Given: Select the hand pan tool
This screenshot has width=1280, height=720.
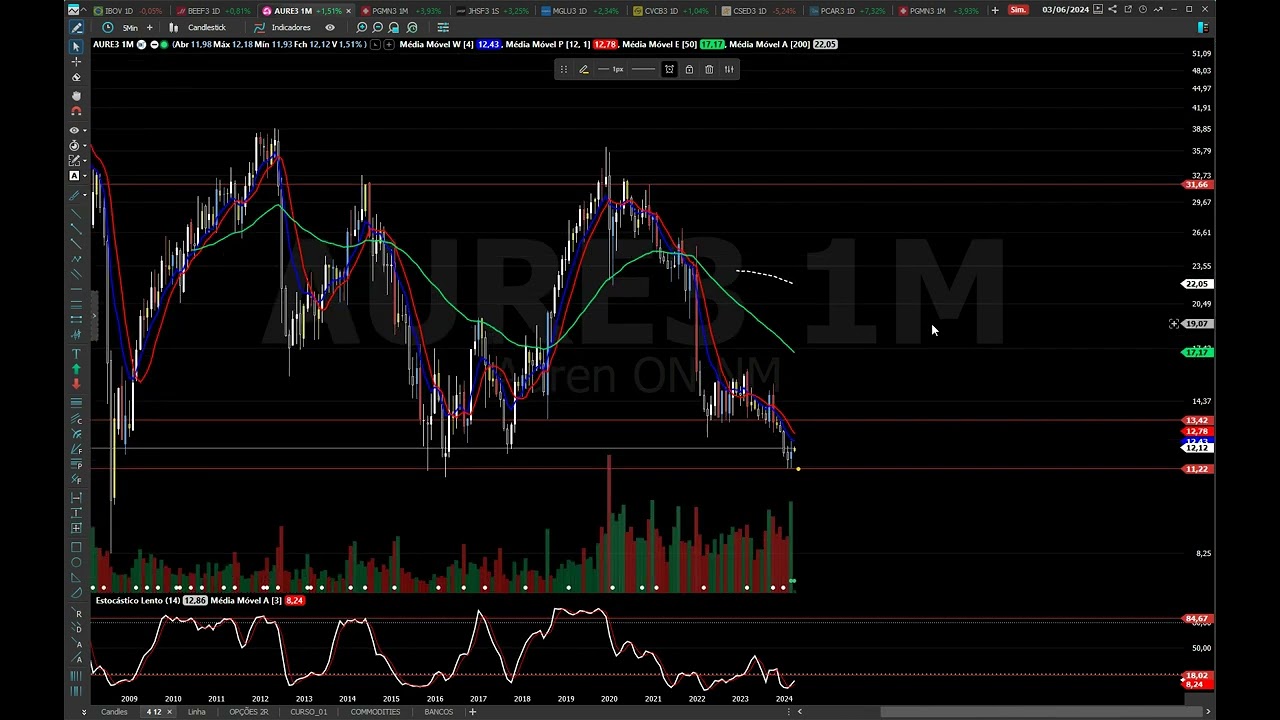Looking at the screenshot, I should pos(76,96).
